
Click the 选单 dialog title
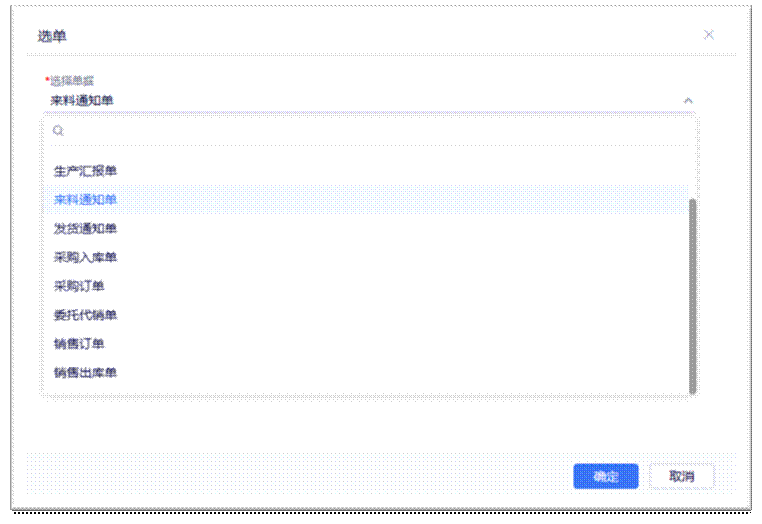tap(52, 36)
